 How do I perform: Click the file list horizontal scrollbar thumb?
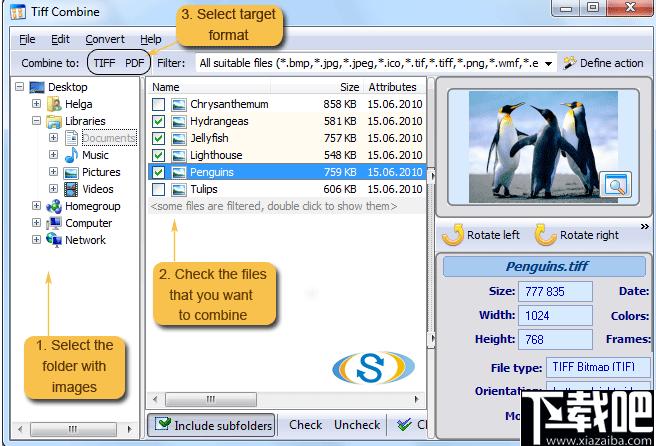[211, 399]
